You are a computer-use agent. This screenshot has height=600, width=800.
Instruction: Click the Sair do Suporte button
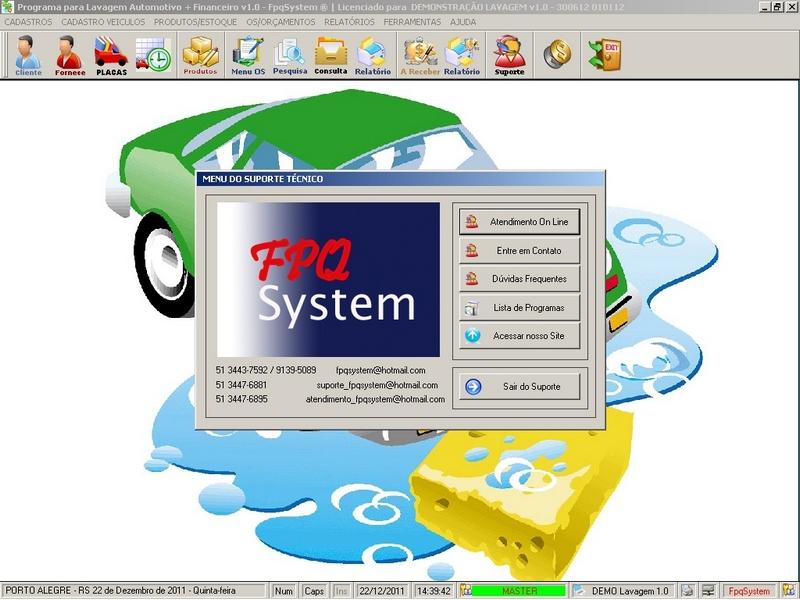[519, 386]
